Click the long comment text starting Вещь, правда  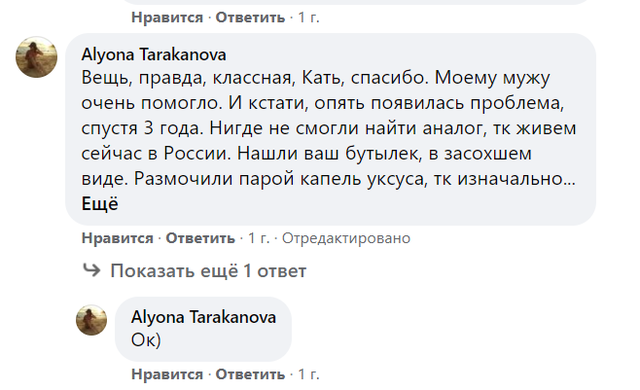[329, 128]
